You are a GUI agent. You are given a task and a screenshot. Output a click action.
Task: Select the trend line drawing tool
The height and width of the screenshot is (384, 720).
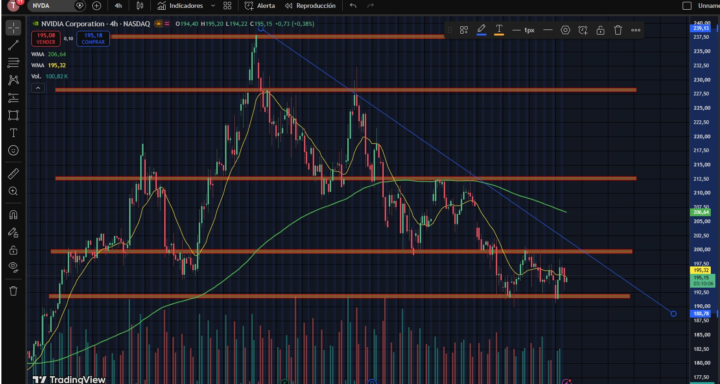[13, 45]
